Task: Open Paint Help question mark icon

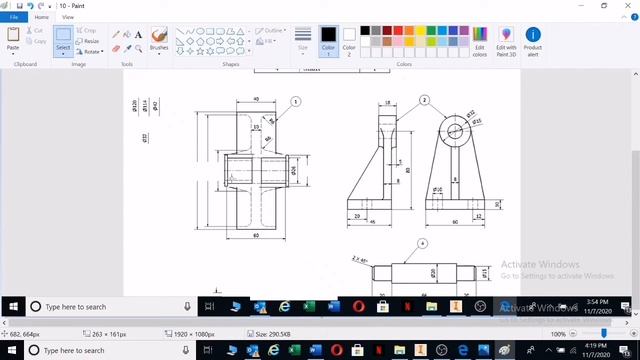Action: point(635,17)
